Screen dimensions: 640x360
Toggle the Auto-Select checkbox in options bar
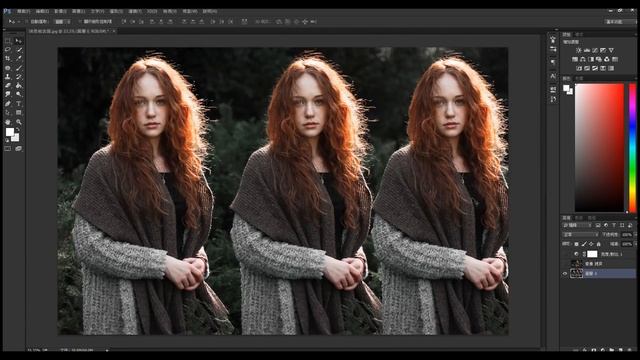[x=27, y=21]
